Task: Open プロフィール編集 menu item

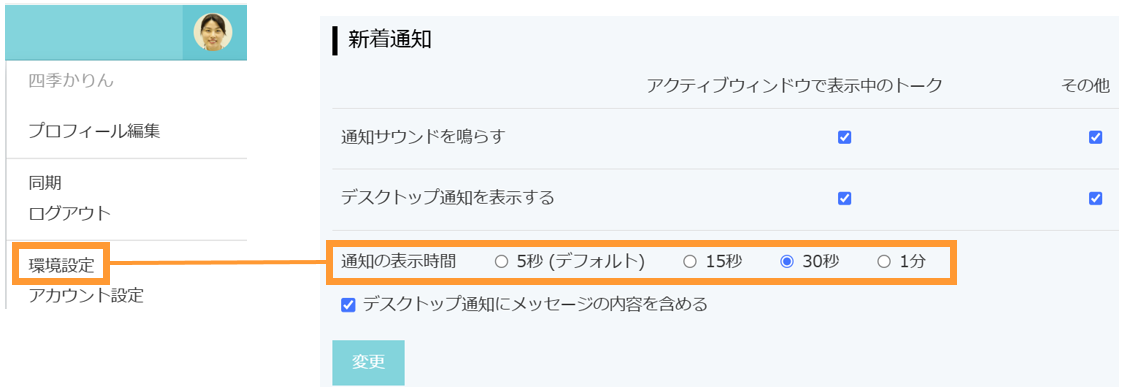Action: point(94,131)
